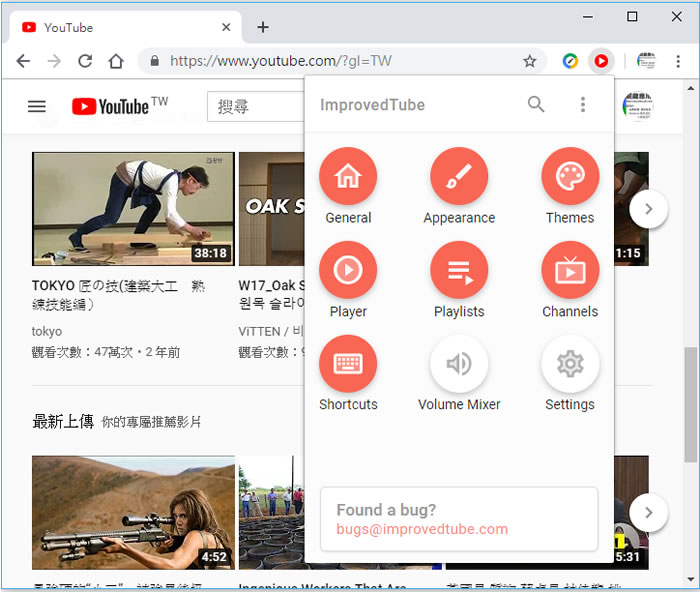Image resolution: width=700 pixels, height=592 pixels.
Task: Open the Playlists section icon
Action: tap(459, 271)
